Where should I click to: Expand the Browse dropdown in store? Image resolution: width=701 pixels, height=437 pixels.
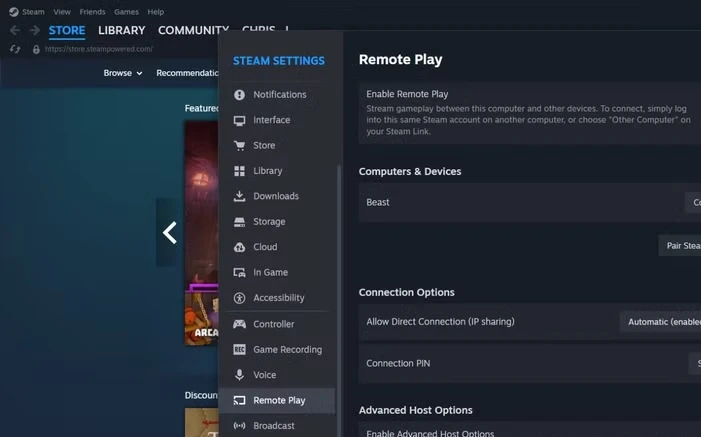click(123, 73)
